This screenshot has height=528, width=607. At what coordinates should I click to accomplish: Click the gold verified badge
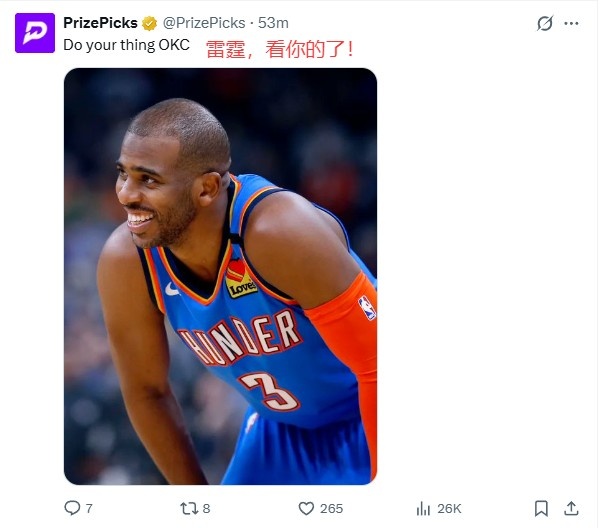point(149,23)
